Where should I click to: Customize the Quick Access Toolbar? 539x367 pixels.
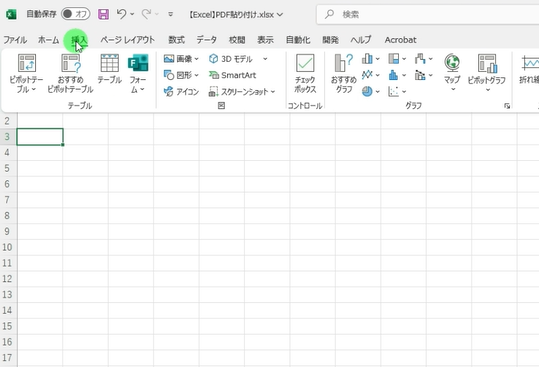coord(170,14)
